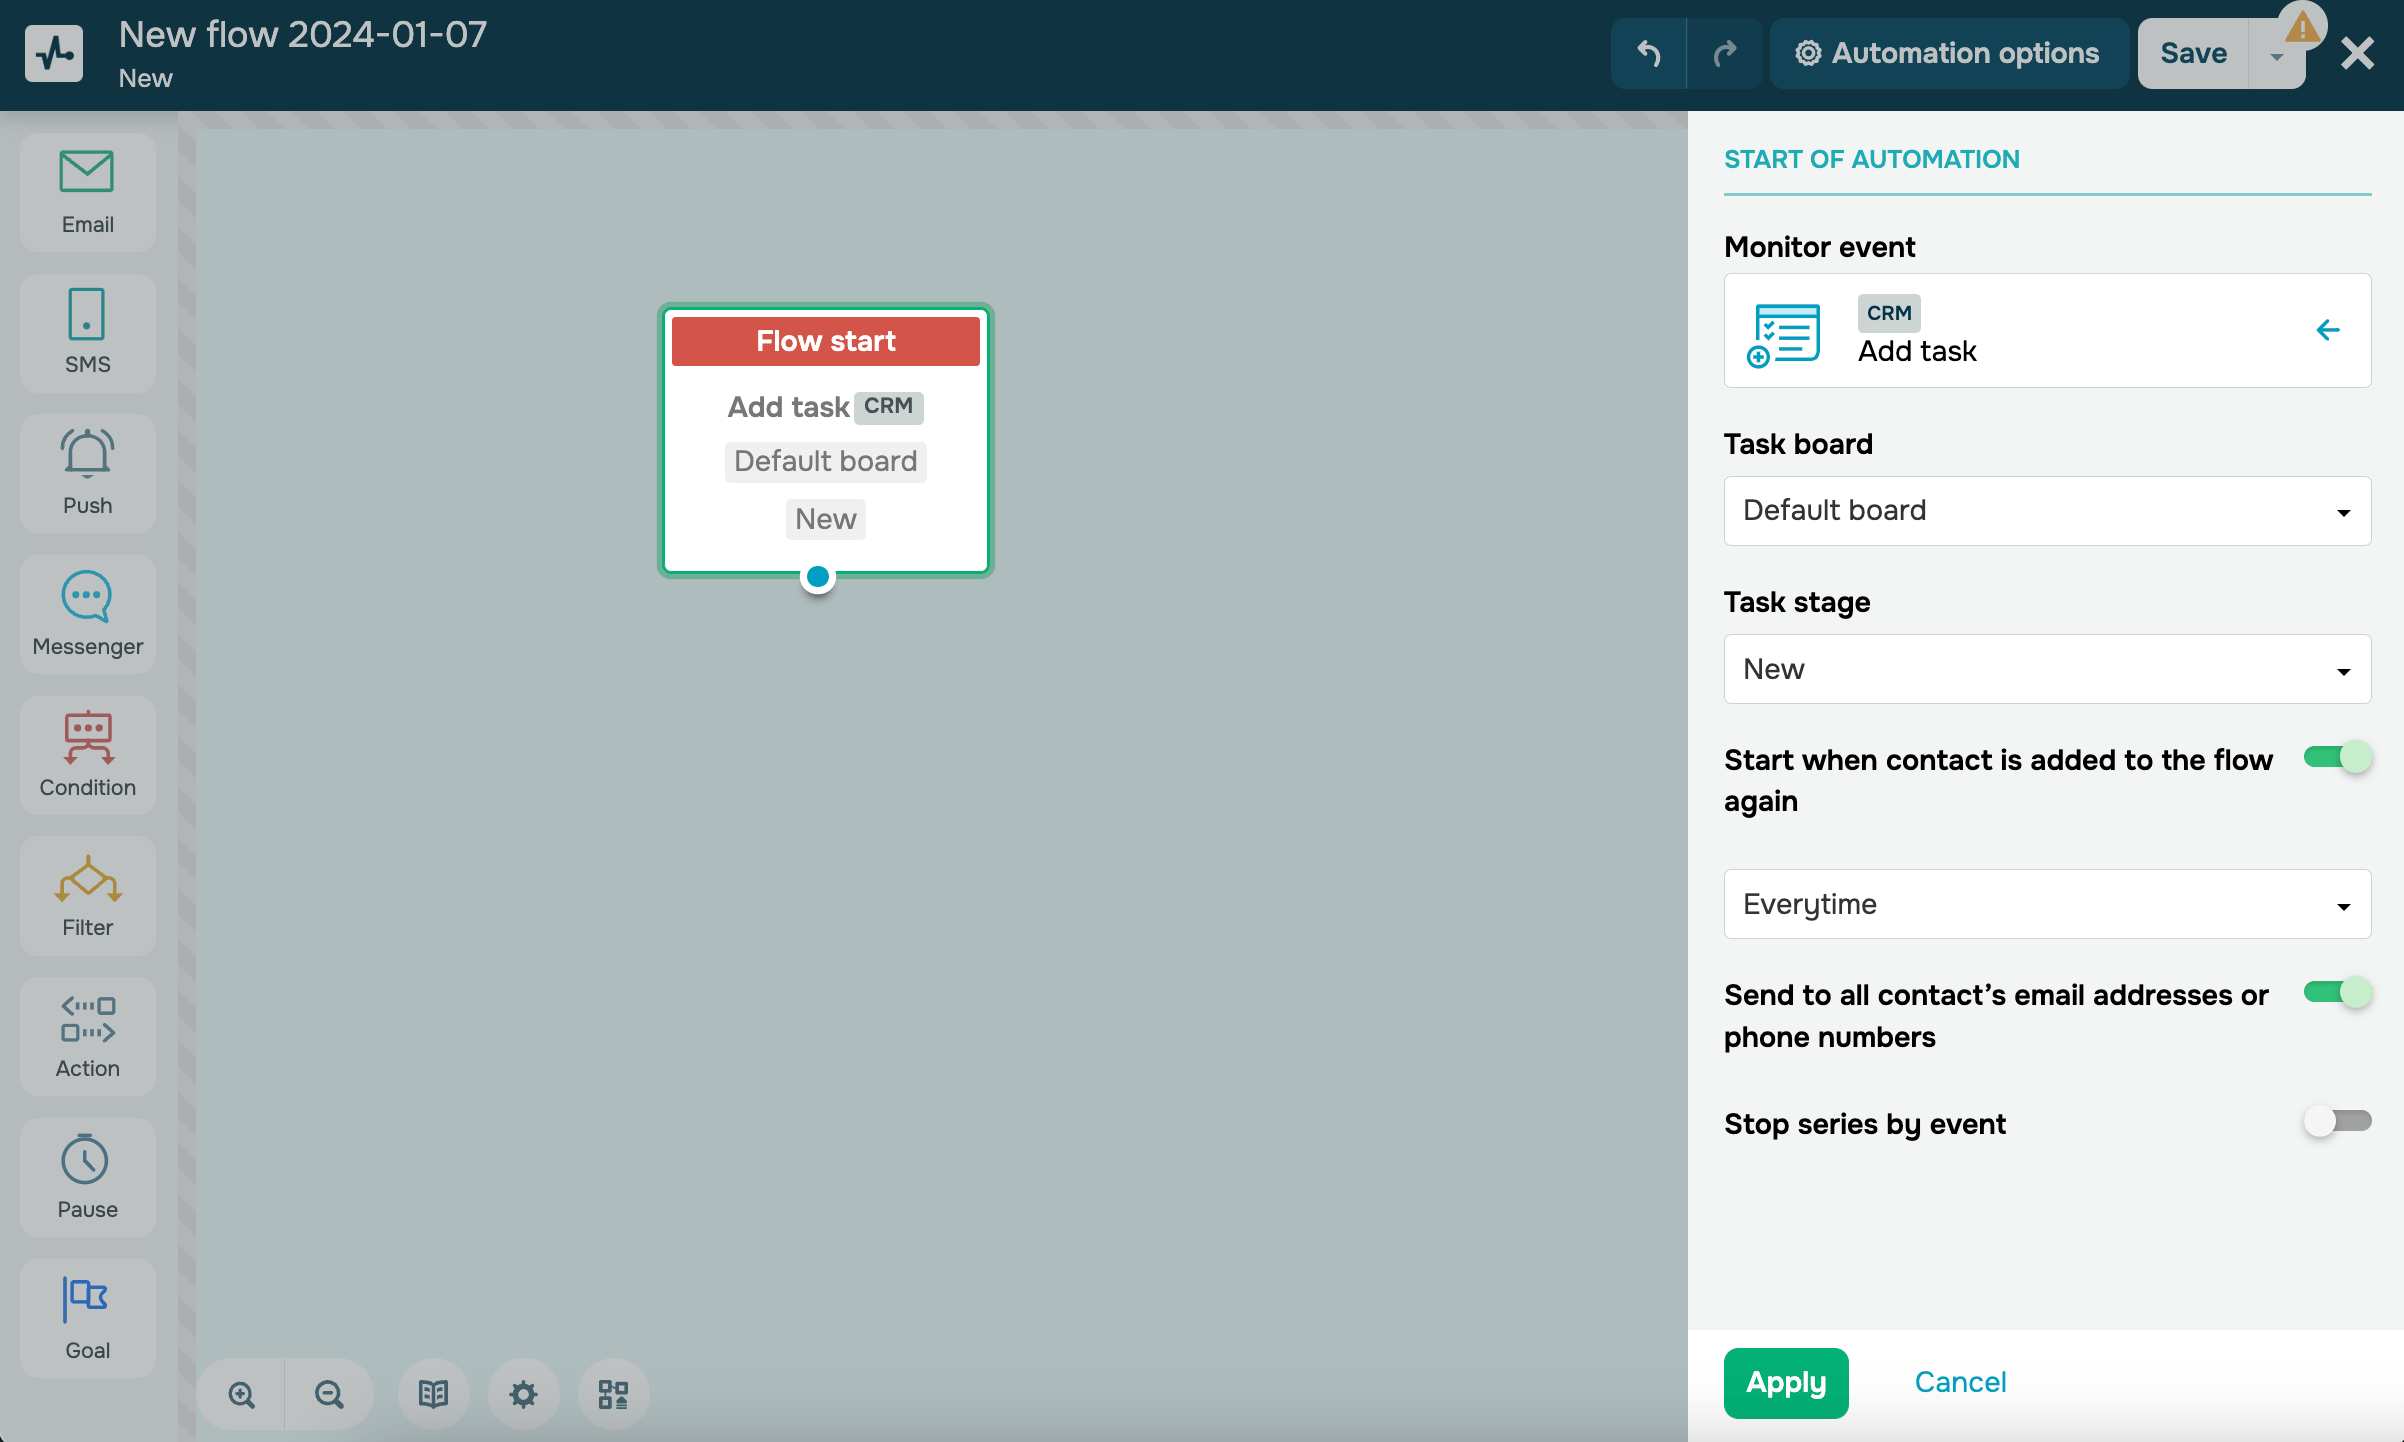Open Automation options
Screen dimensions: 2404x1442
pos(1947,53)
